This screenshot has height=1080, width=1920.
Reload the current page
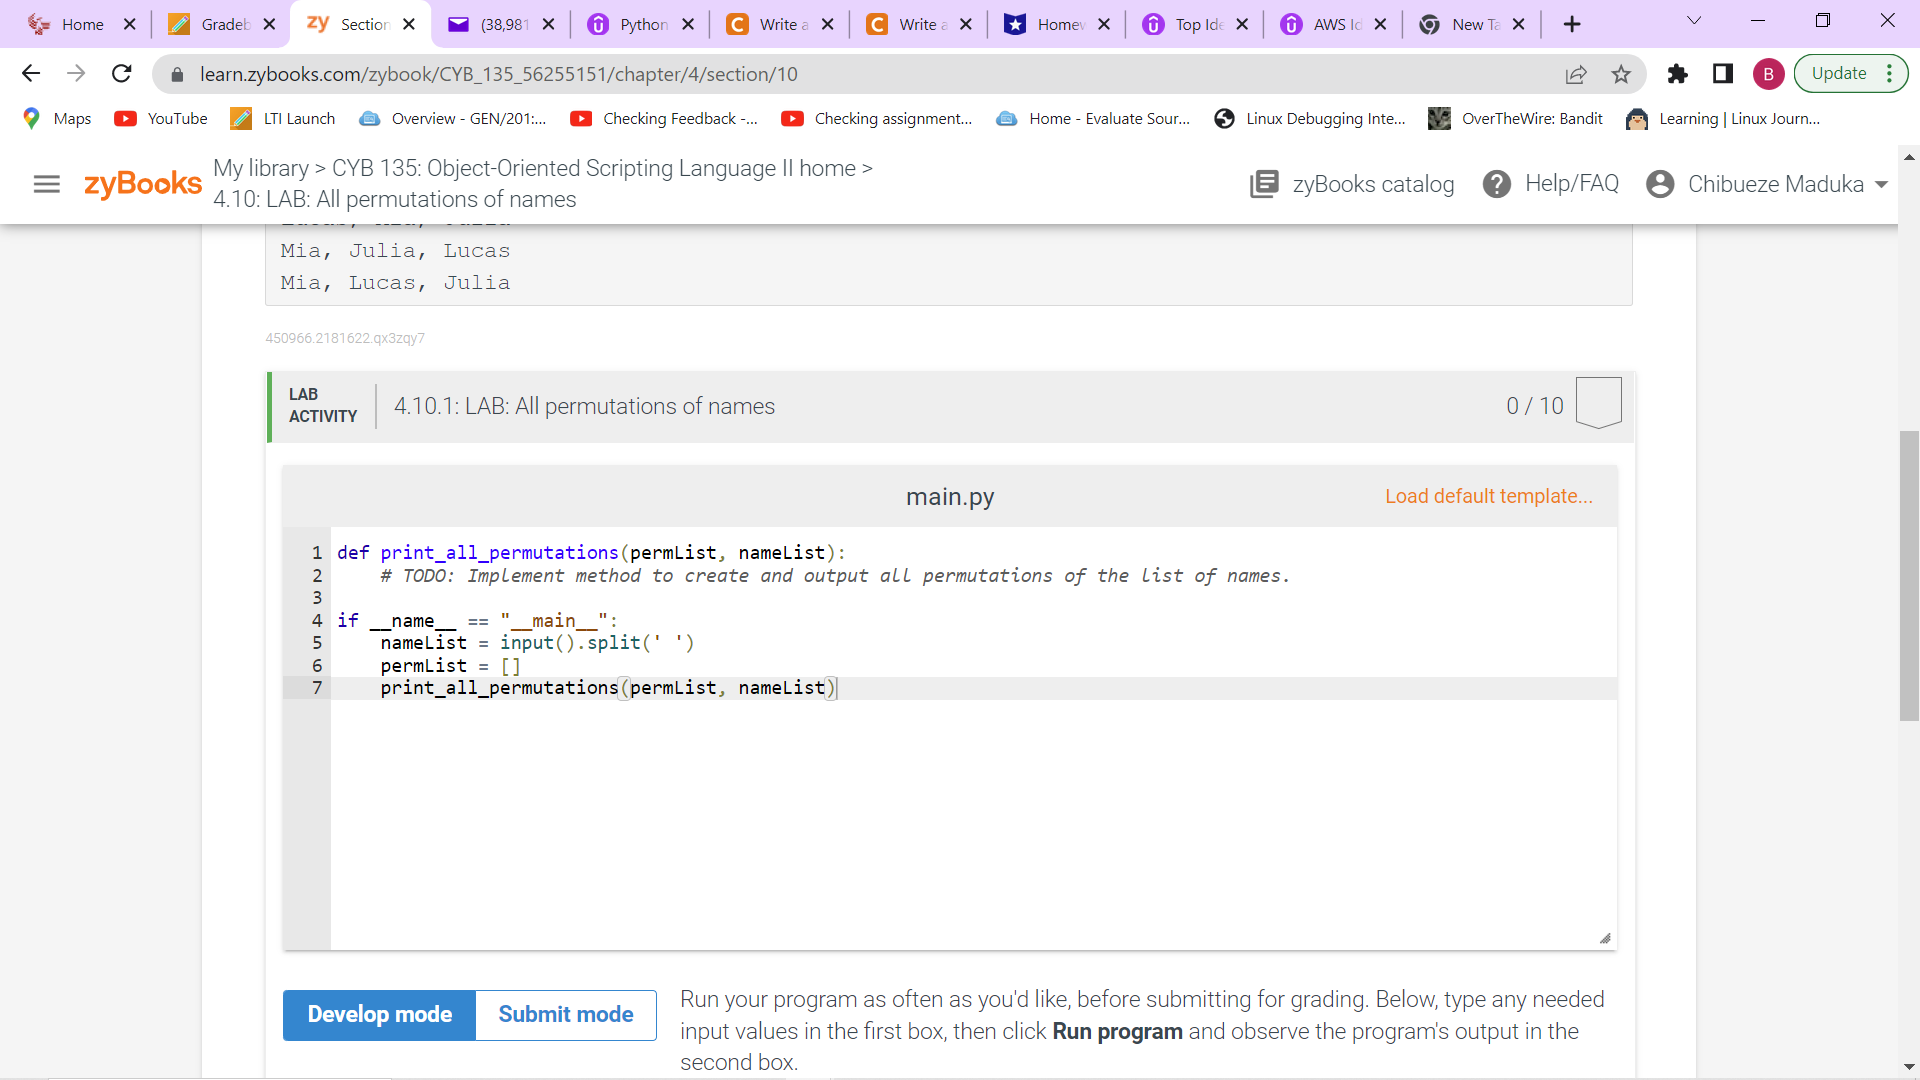pos(121,73)
